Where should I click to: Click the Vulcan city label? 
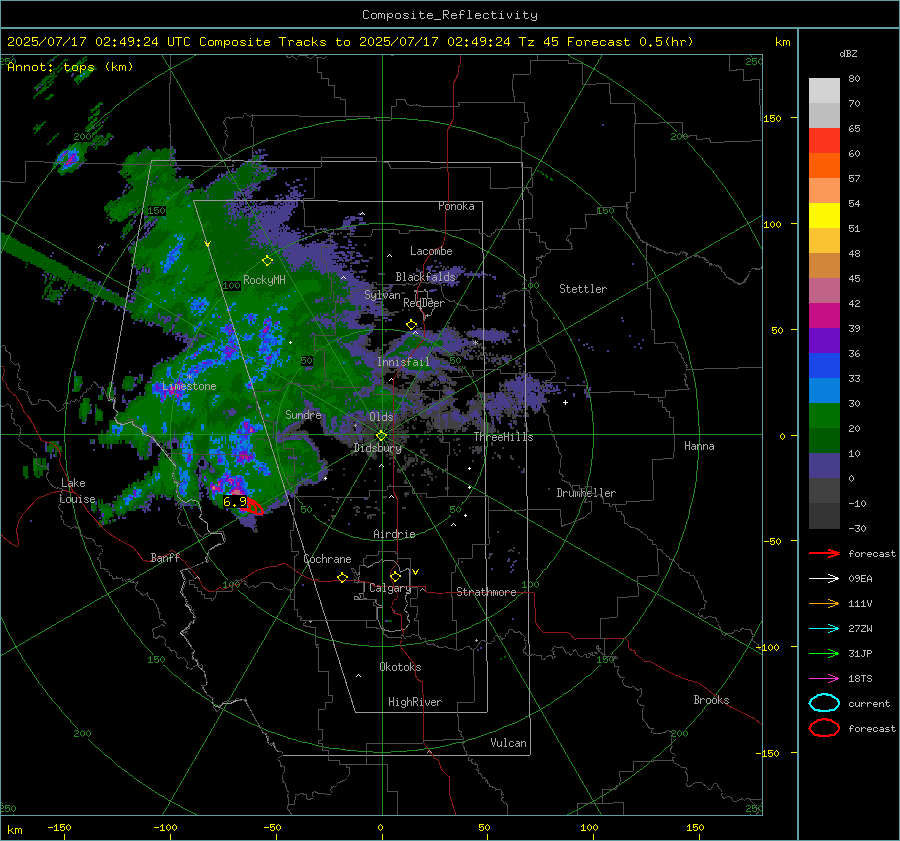pos(509,743)
